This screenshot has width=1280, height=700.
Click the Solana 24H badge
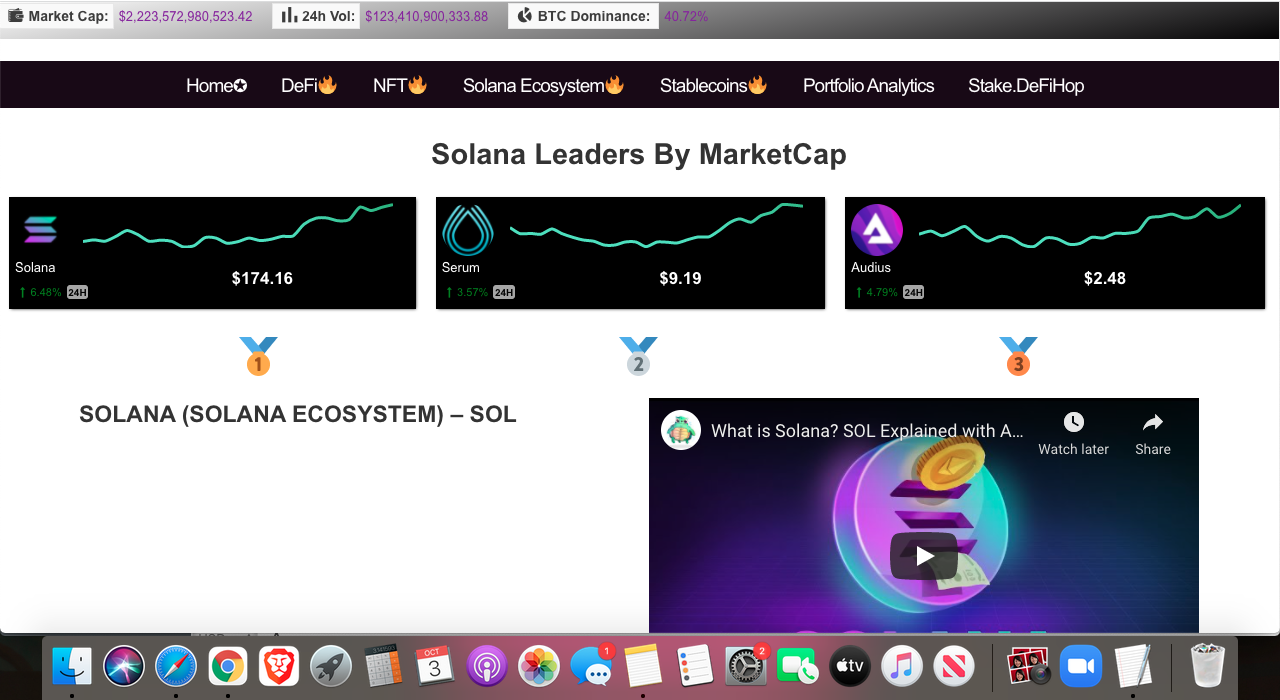[77, 292]
